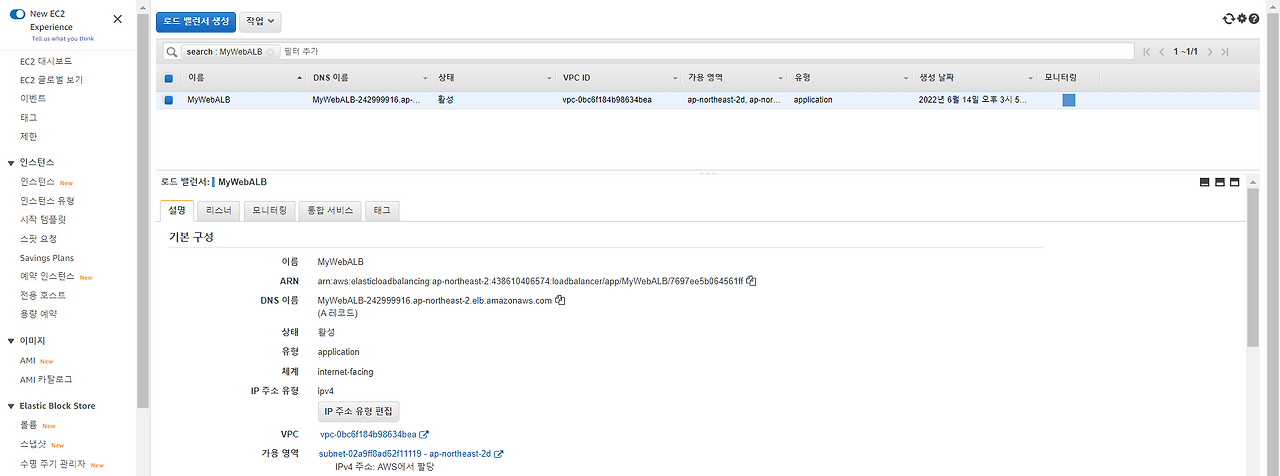The width and height of the screenshot is (1280, 476).
Task: Open 가용 영역 column dropdown arrow
Action: click(x=779, y=78)
